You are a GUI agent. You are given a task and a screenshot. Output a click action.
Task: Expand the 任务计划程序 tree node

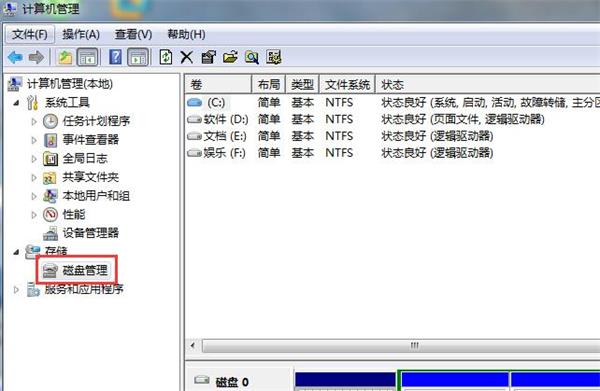click(x=34, y=121)
